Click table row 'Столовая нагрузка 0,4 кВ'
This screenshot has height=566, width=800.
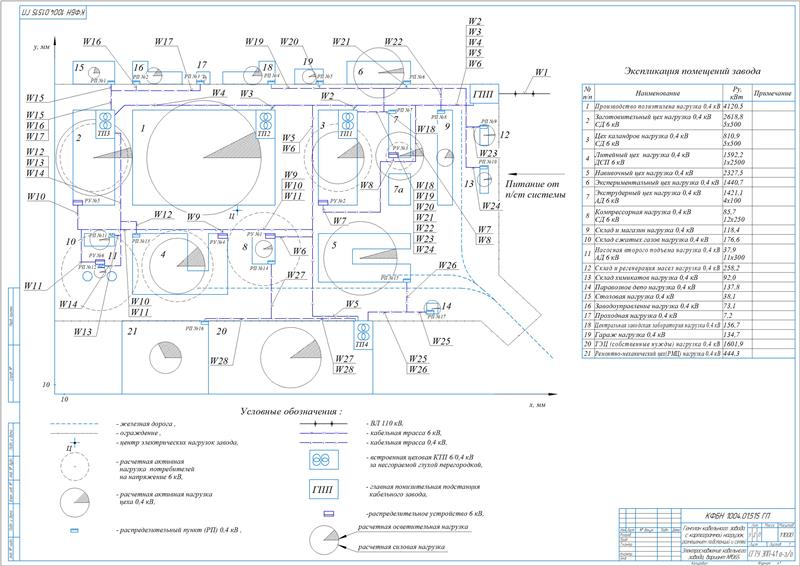pos(688,296)
